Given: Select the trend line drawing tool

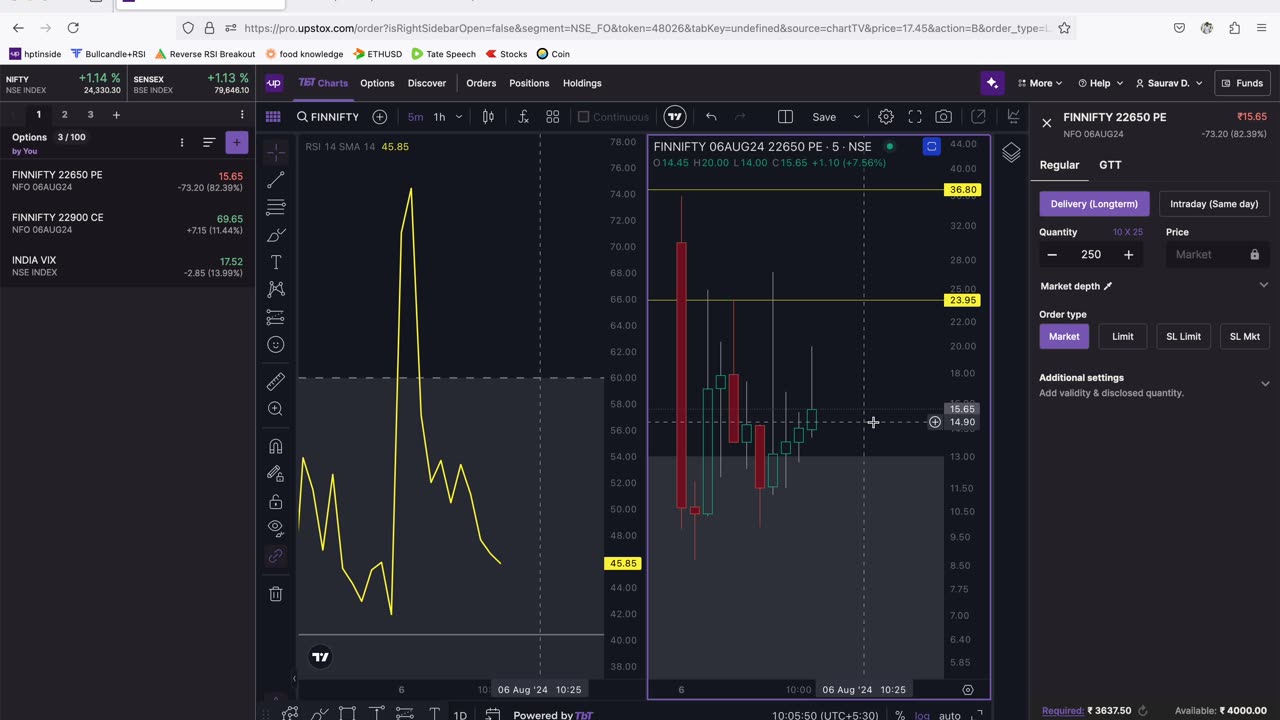Looking at the screenshot, I should (x=276, y=180).
